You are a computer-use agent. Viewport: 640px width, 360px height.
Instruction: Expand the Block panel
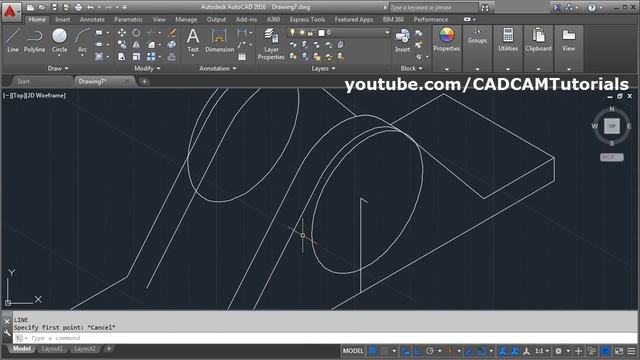click(x=411, y=68)
